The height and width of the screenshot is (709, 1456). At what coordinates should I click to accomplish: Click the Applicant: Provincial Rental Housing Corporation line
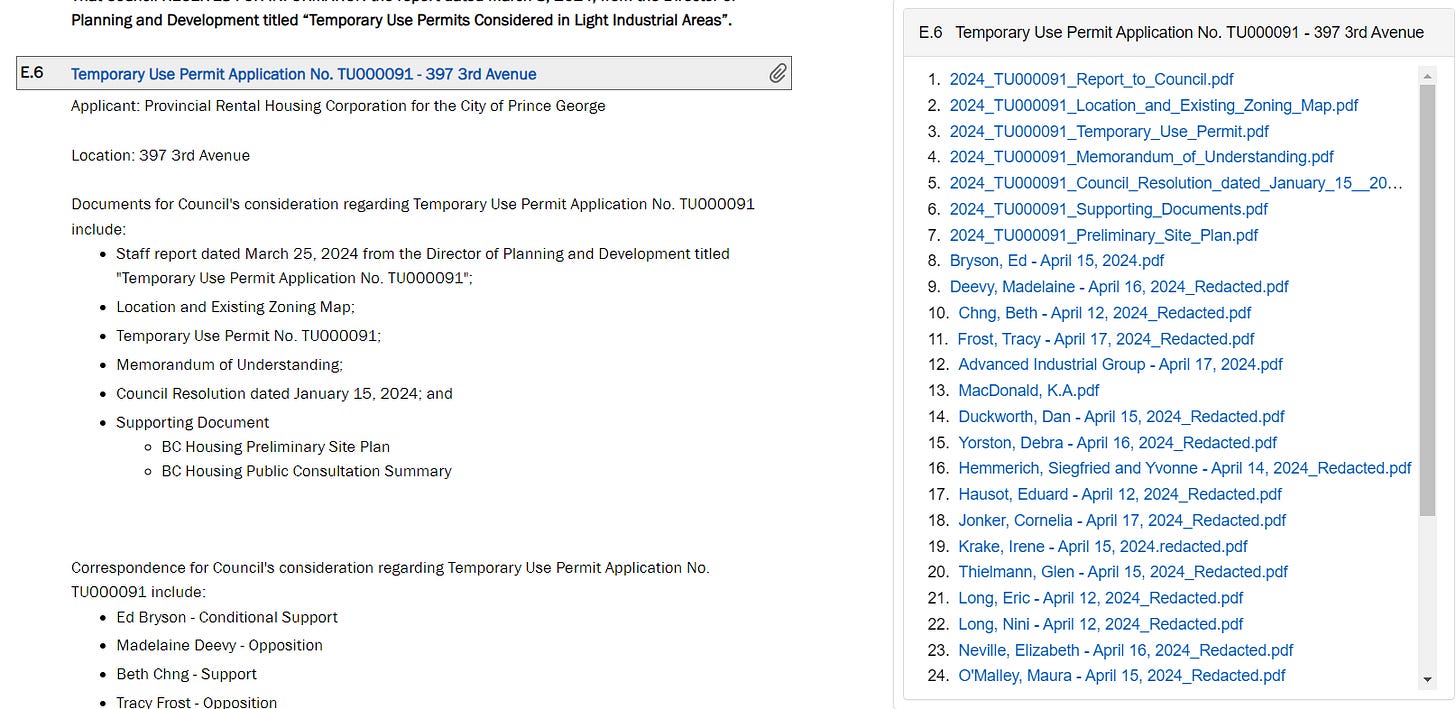[338, 106]
